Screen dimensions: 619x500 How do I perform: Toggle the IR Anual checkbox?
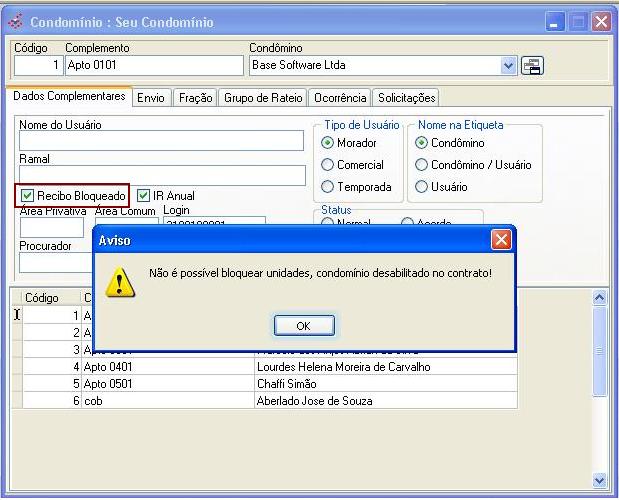click(x=144, y=195)
